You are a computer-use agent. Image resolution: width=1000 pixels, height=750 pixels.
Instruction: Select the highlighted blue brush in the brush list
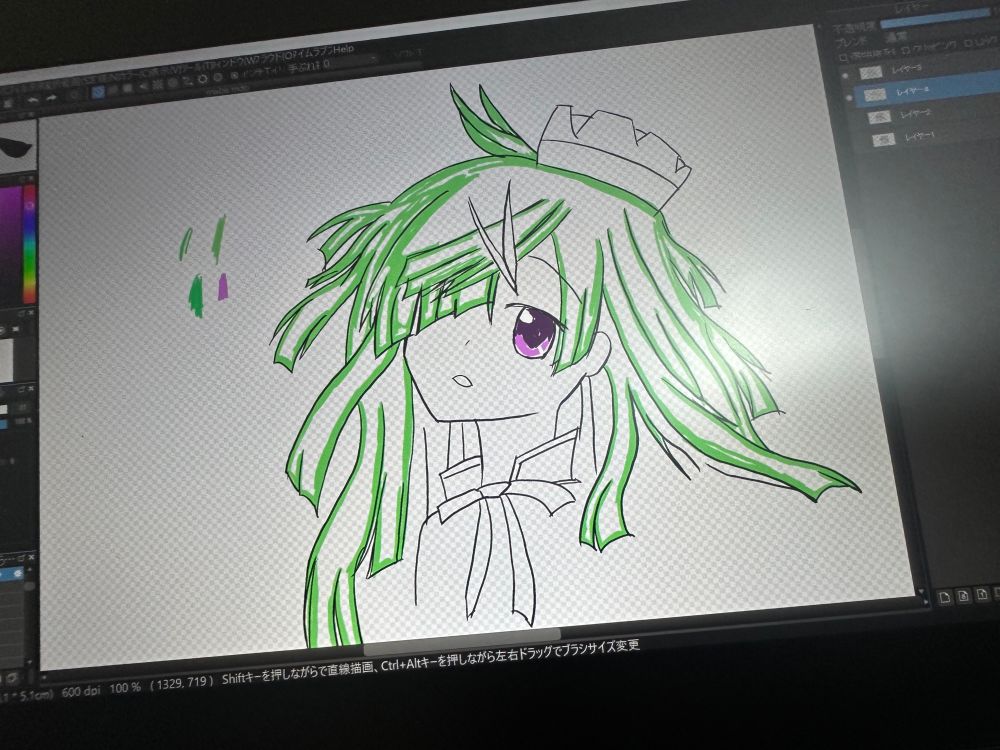coord(11,573)
